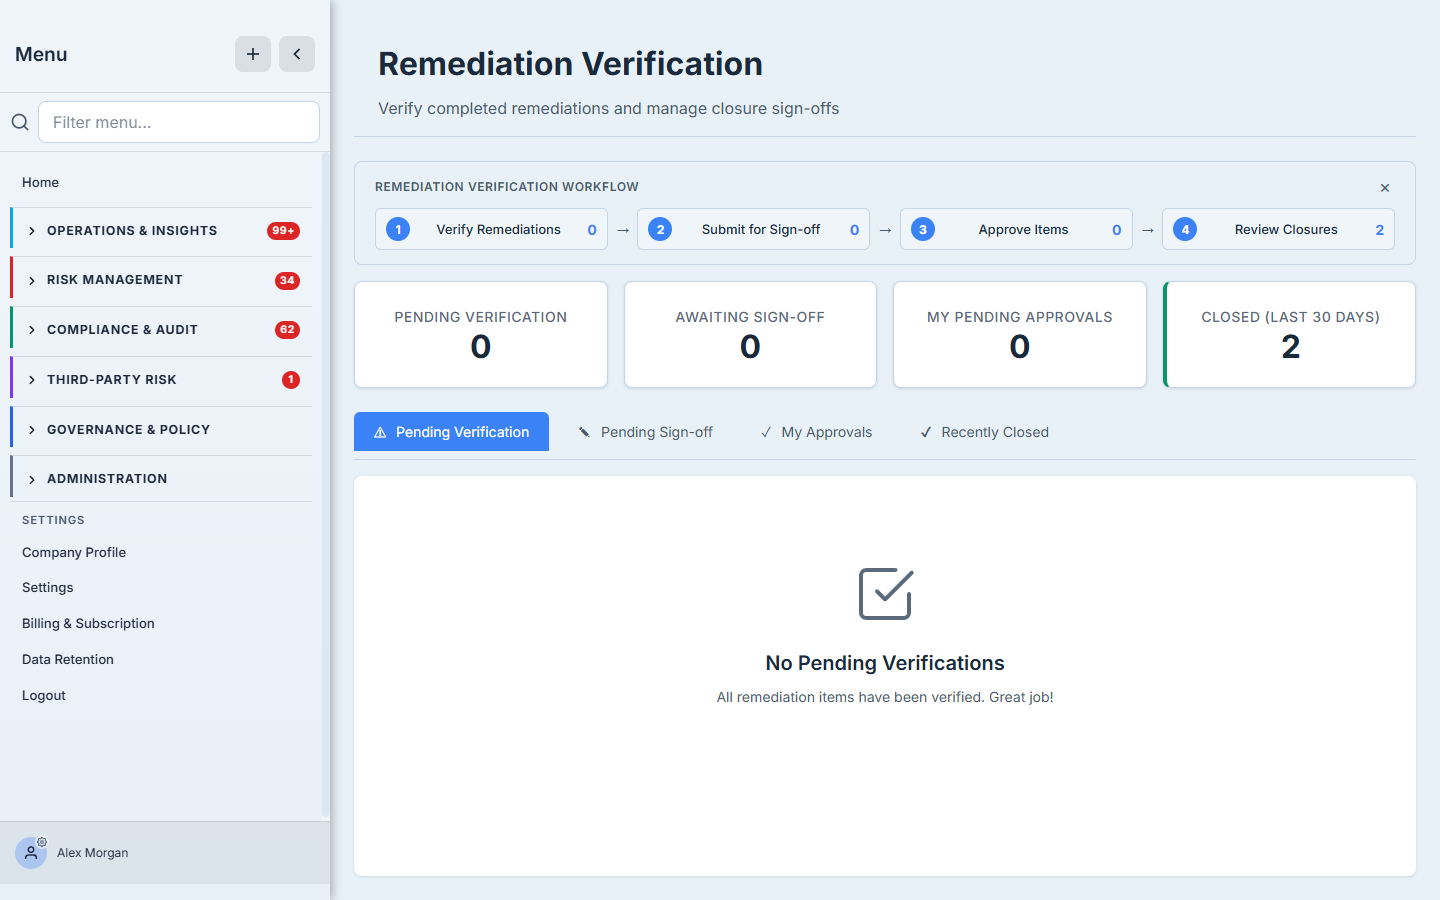This screenshot has height=900, width=1440.
Task: Open the Settings link in sidebar
Action: [x=48, y=587]
